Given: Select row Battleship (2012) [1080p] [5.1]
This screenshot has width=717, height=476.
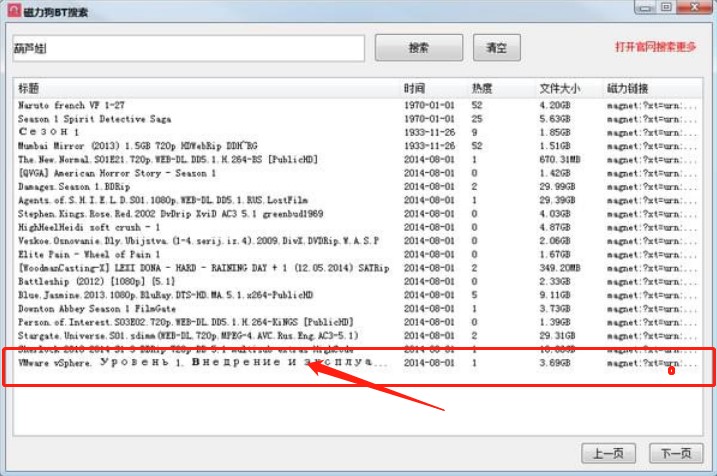Looking at the screenshot, I should 358,281.
